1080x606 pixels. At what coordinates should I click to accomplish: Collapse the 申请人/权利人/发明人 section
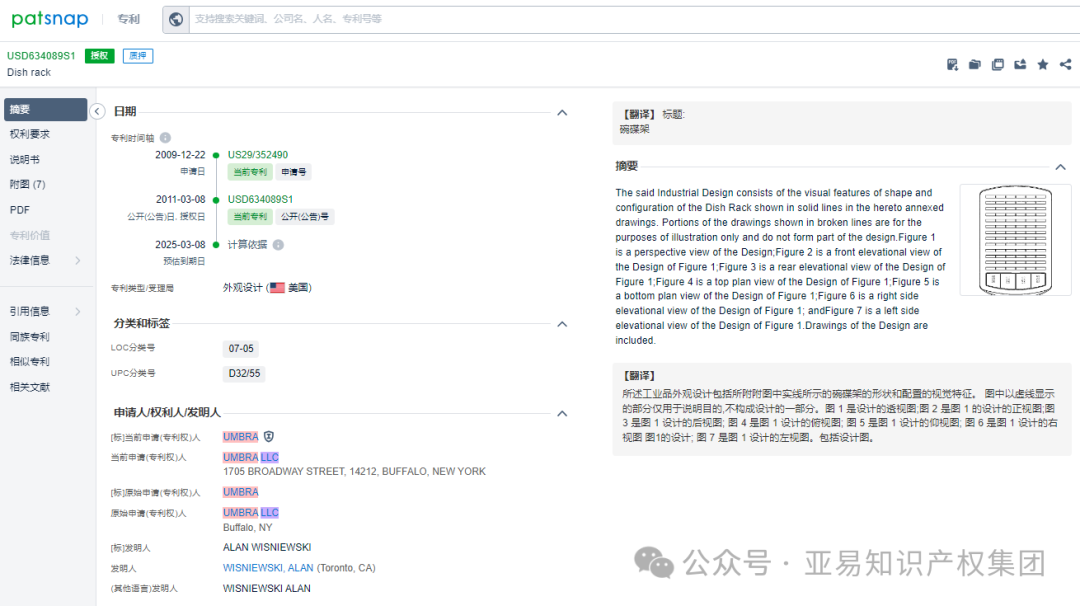click(562, 413)
